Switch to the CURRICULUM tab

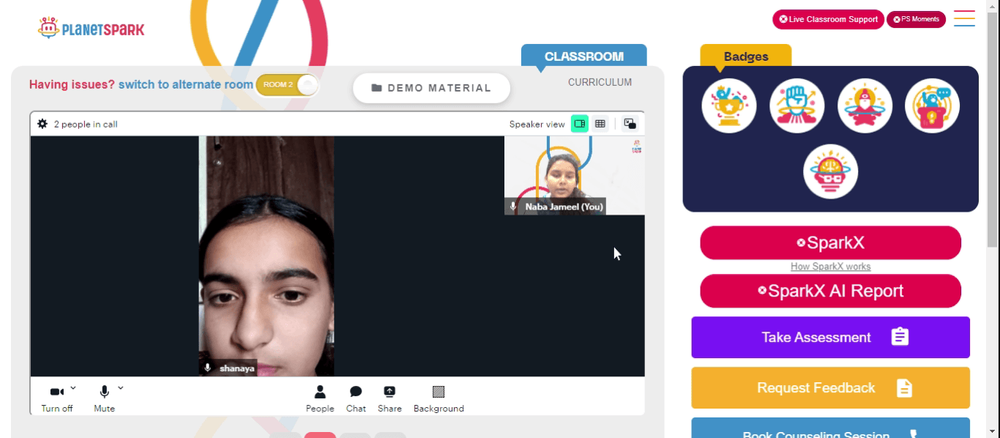[x=599, y=82]
